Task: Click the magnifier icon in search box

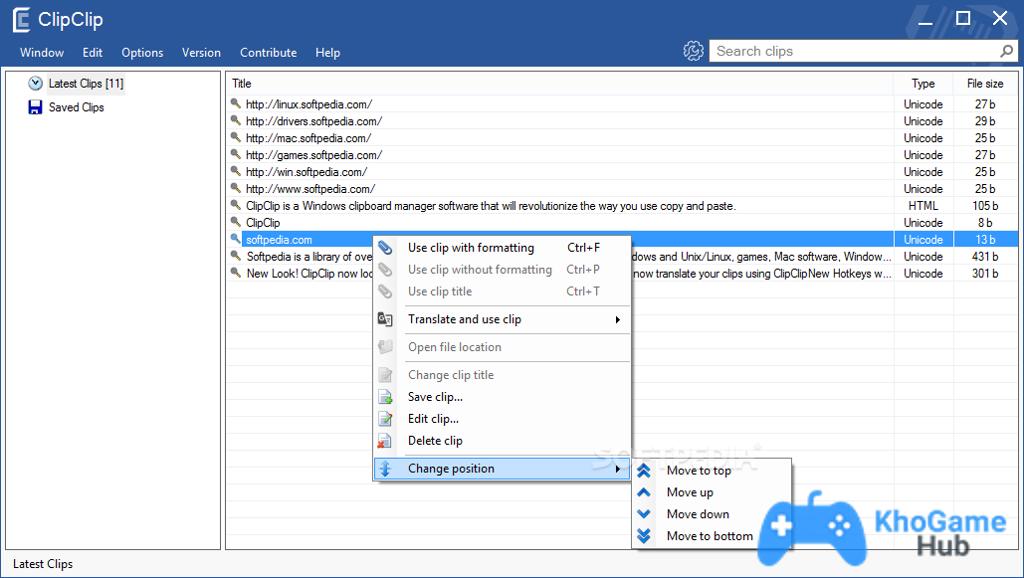Action: [x=1006, y=51]
